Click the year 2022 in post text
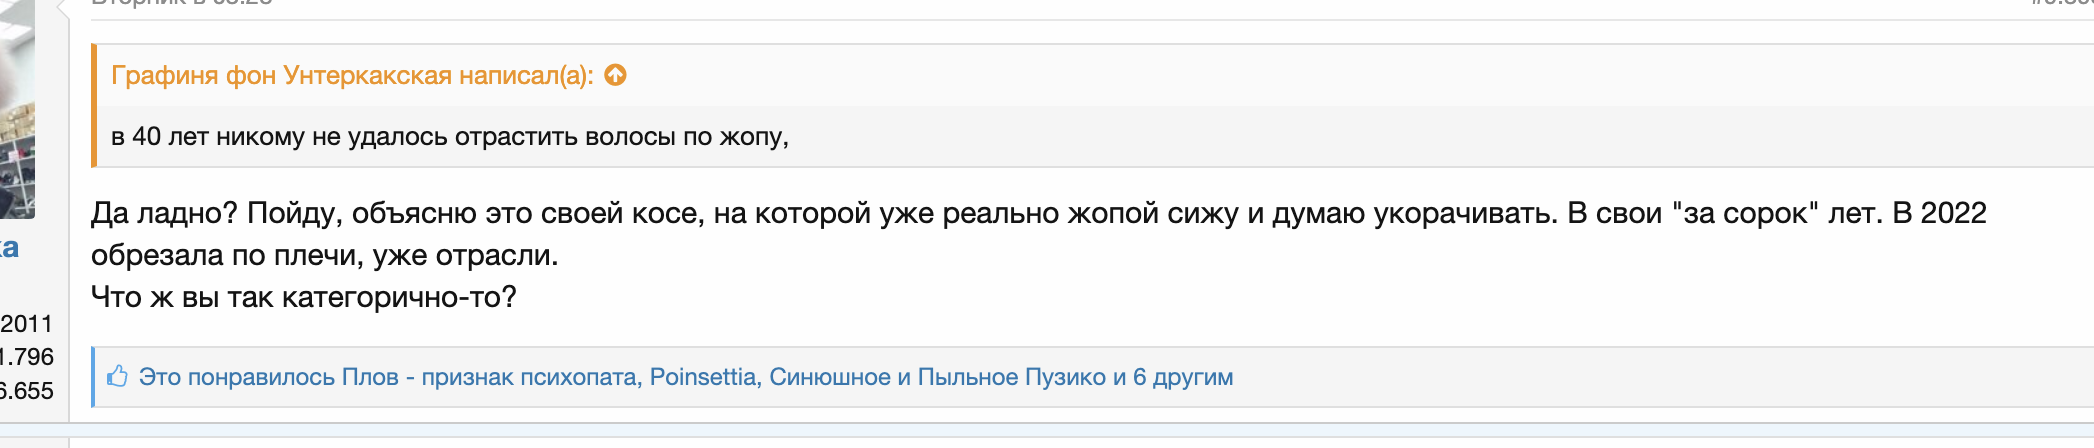This screenshot has width=2094, height=448. 1953,213
